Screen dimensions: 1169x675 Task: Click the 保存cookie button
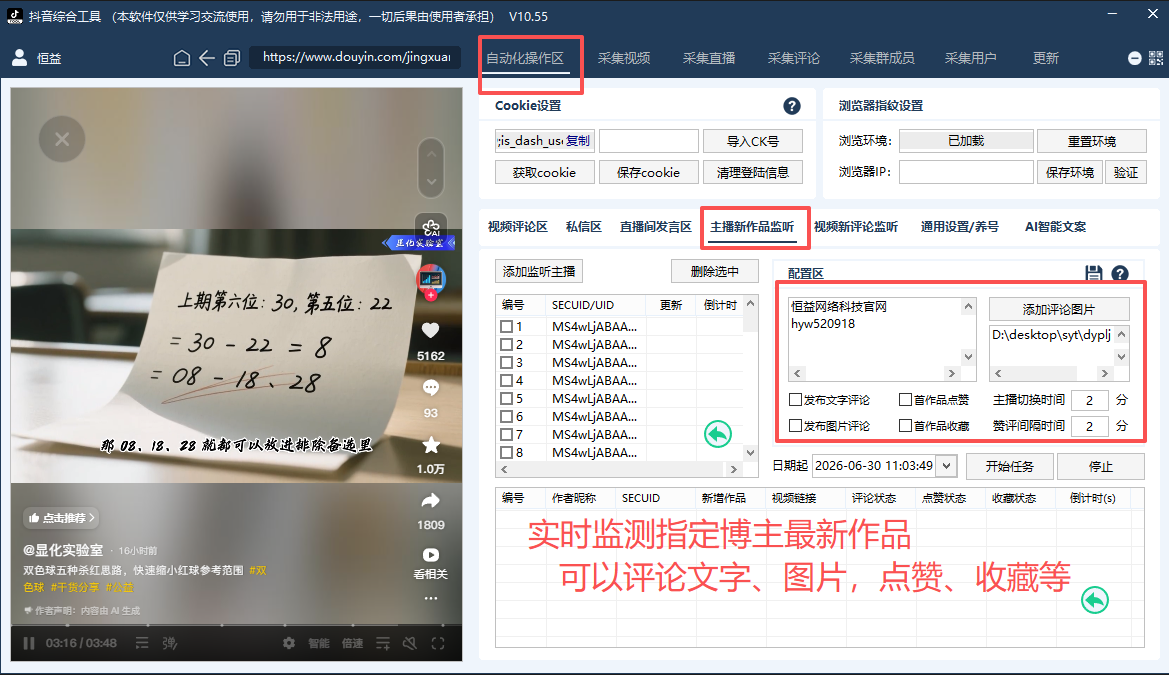(x=649, y=172)
